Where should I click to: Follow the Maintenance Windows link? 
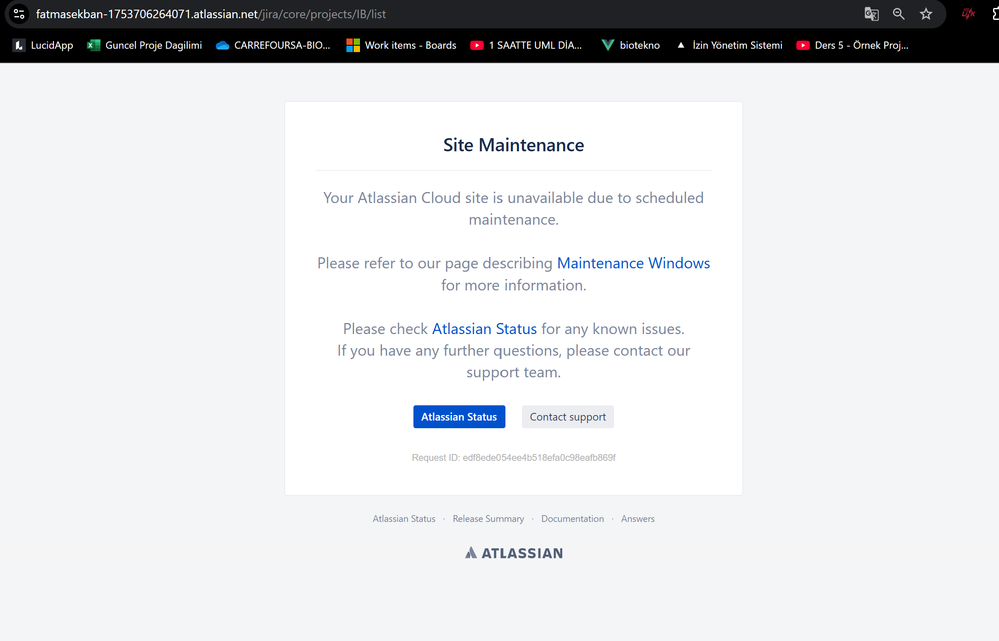coord(633,263)
